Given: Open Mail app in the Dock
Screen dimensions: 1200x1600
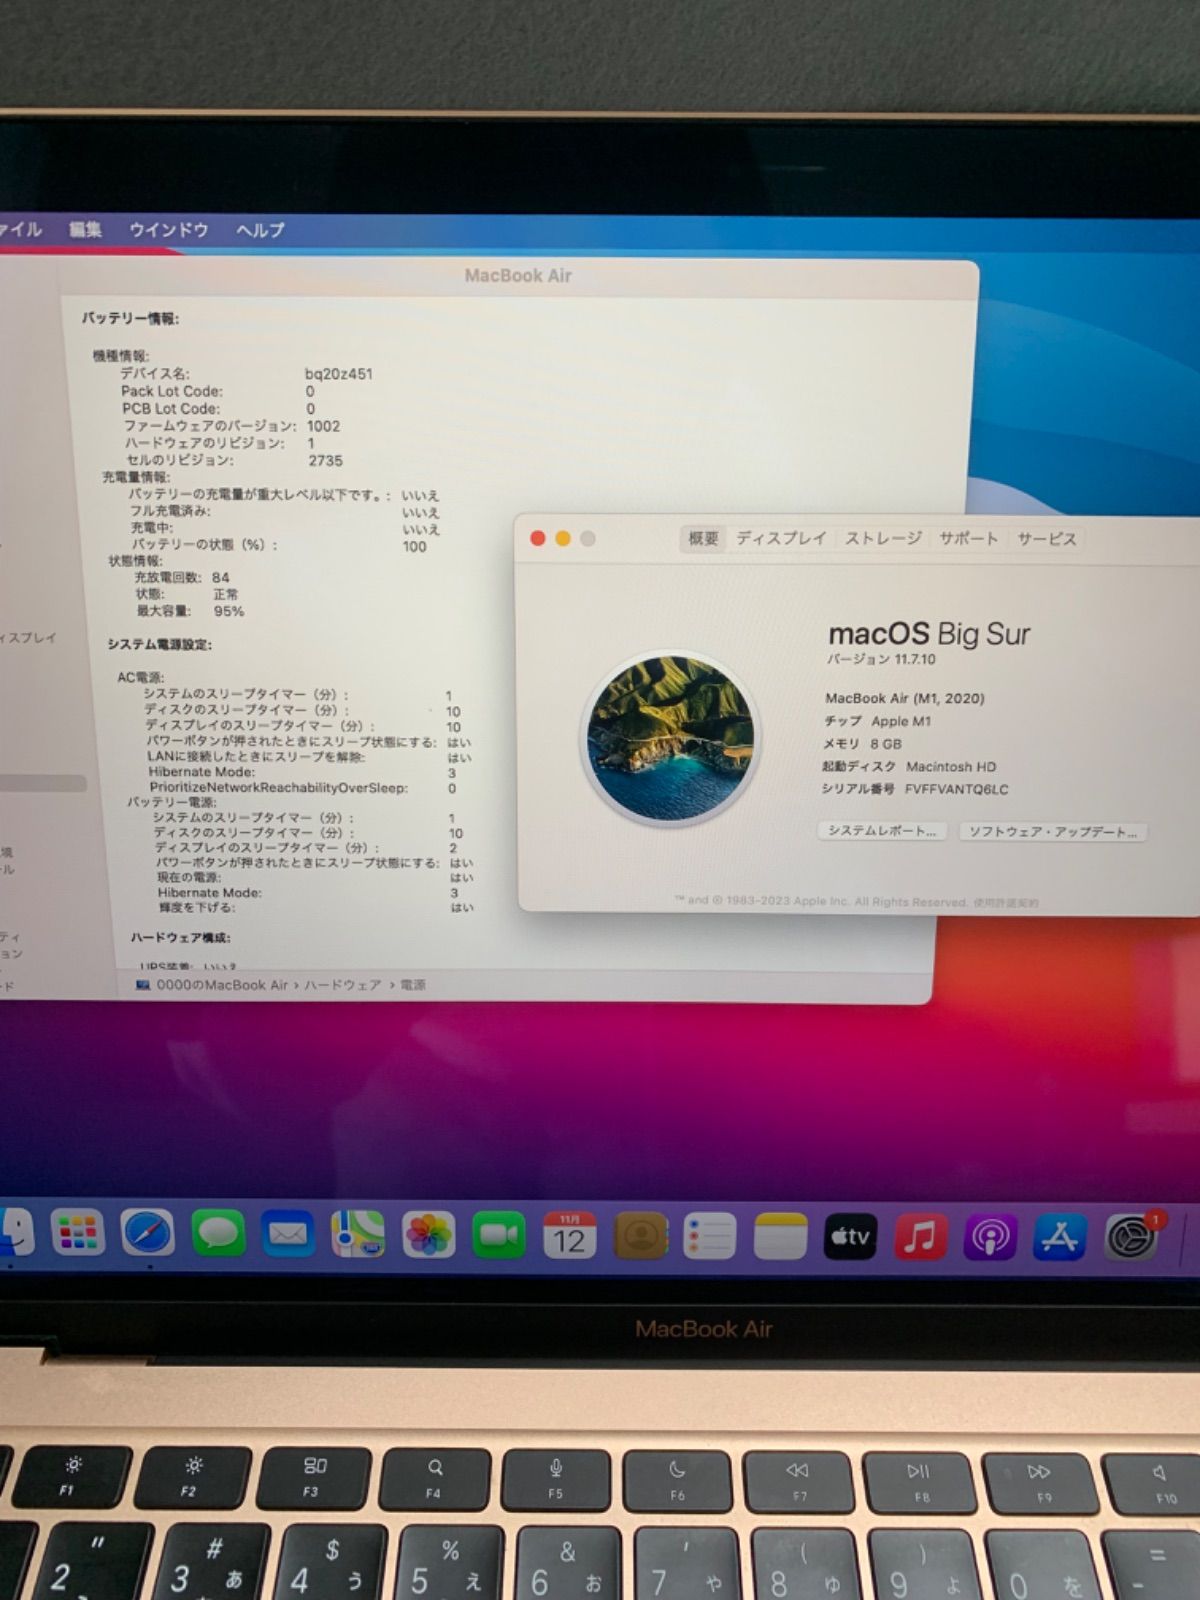Looking at the screenshot, I should point(288,1235).
